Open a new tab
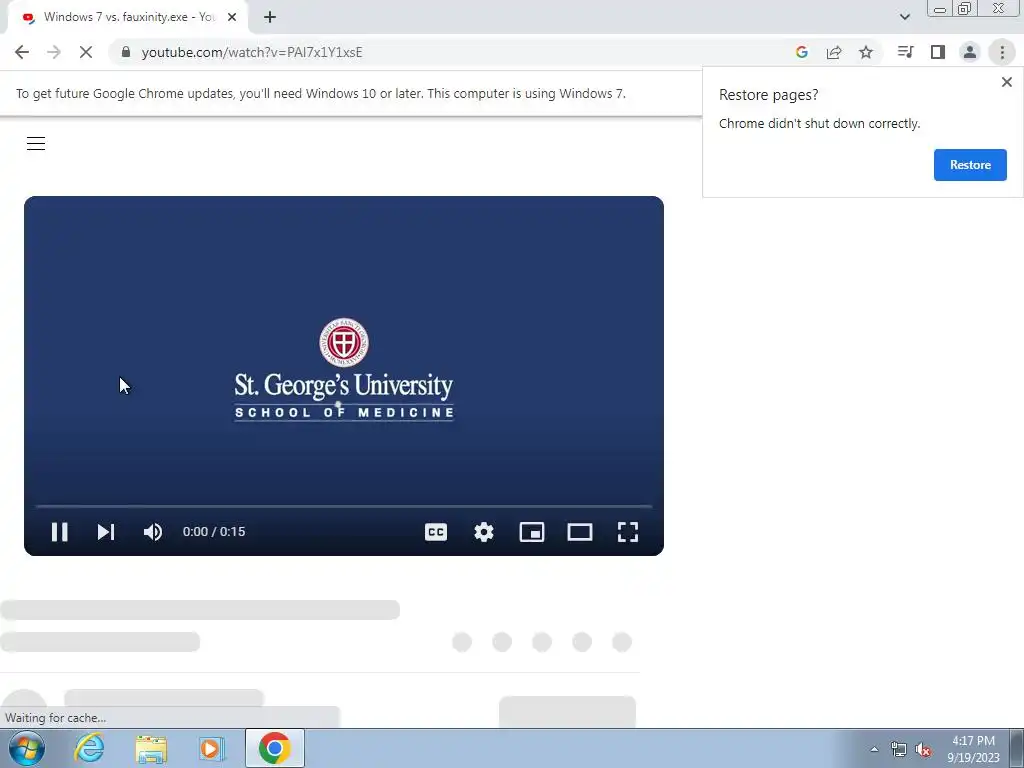This screenshot has width=1024, height=768. [270, 18]
